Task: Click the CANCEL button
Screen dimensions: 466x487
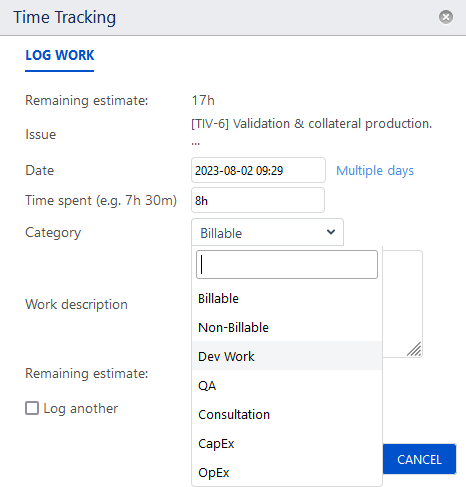Action: click(419, 459)
